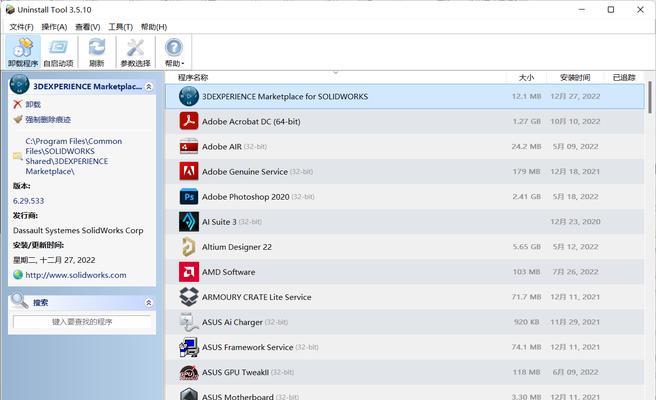Screen dimensions: 656x400
Task: Maximize the Uninstall Tool window
Action: (611, 9)
